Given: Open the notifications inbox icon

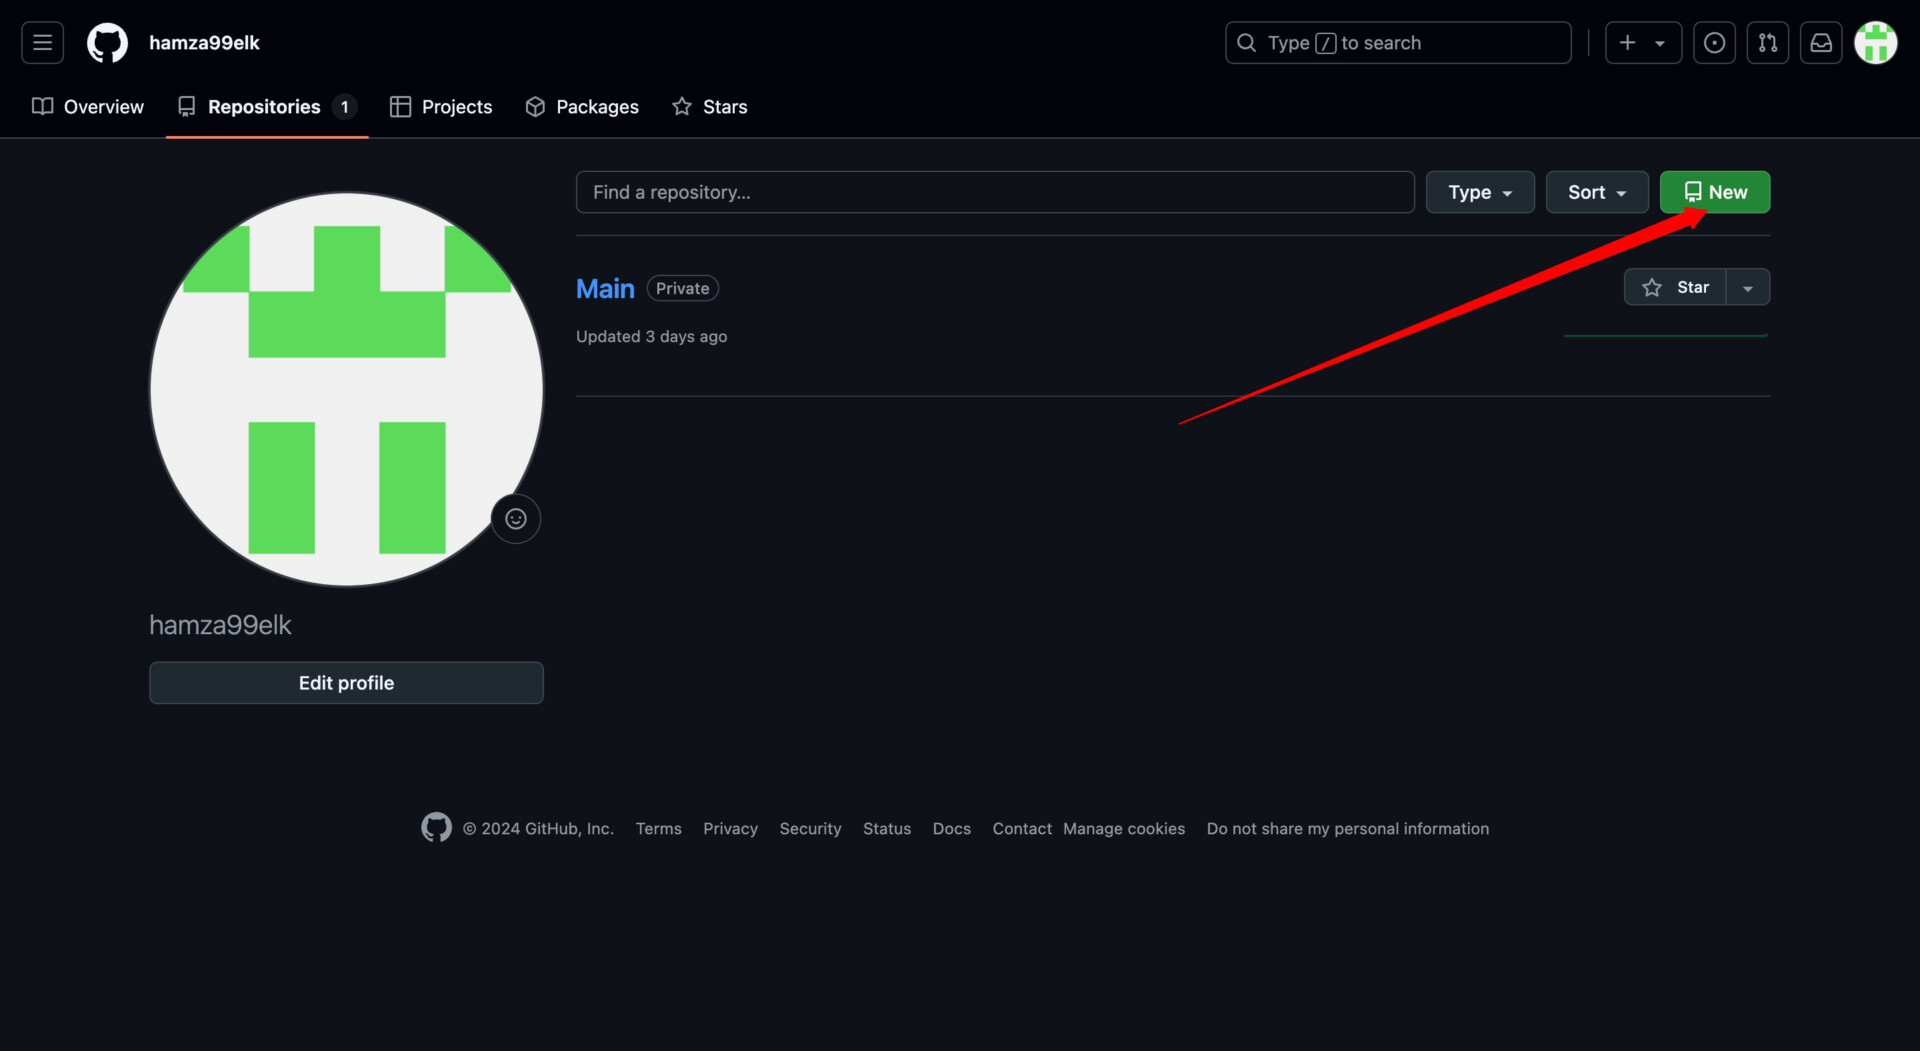Looking at the screenshot, I should point(1821,43).
